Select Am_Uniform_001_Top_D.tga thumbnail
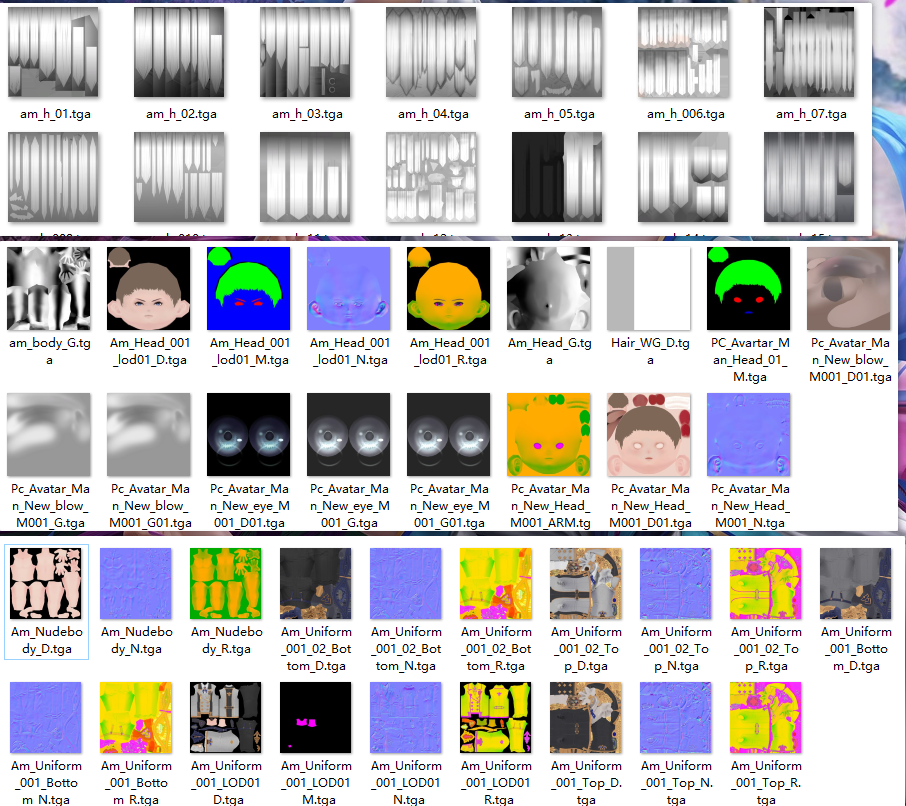The image size is (906, 806). pyautogui.click(x=586, y=718)
